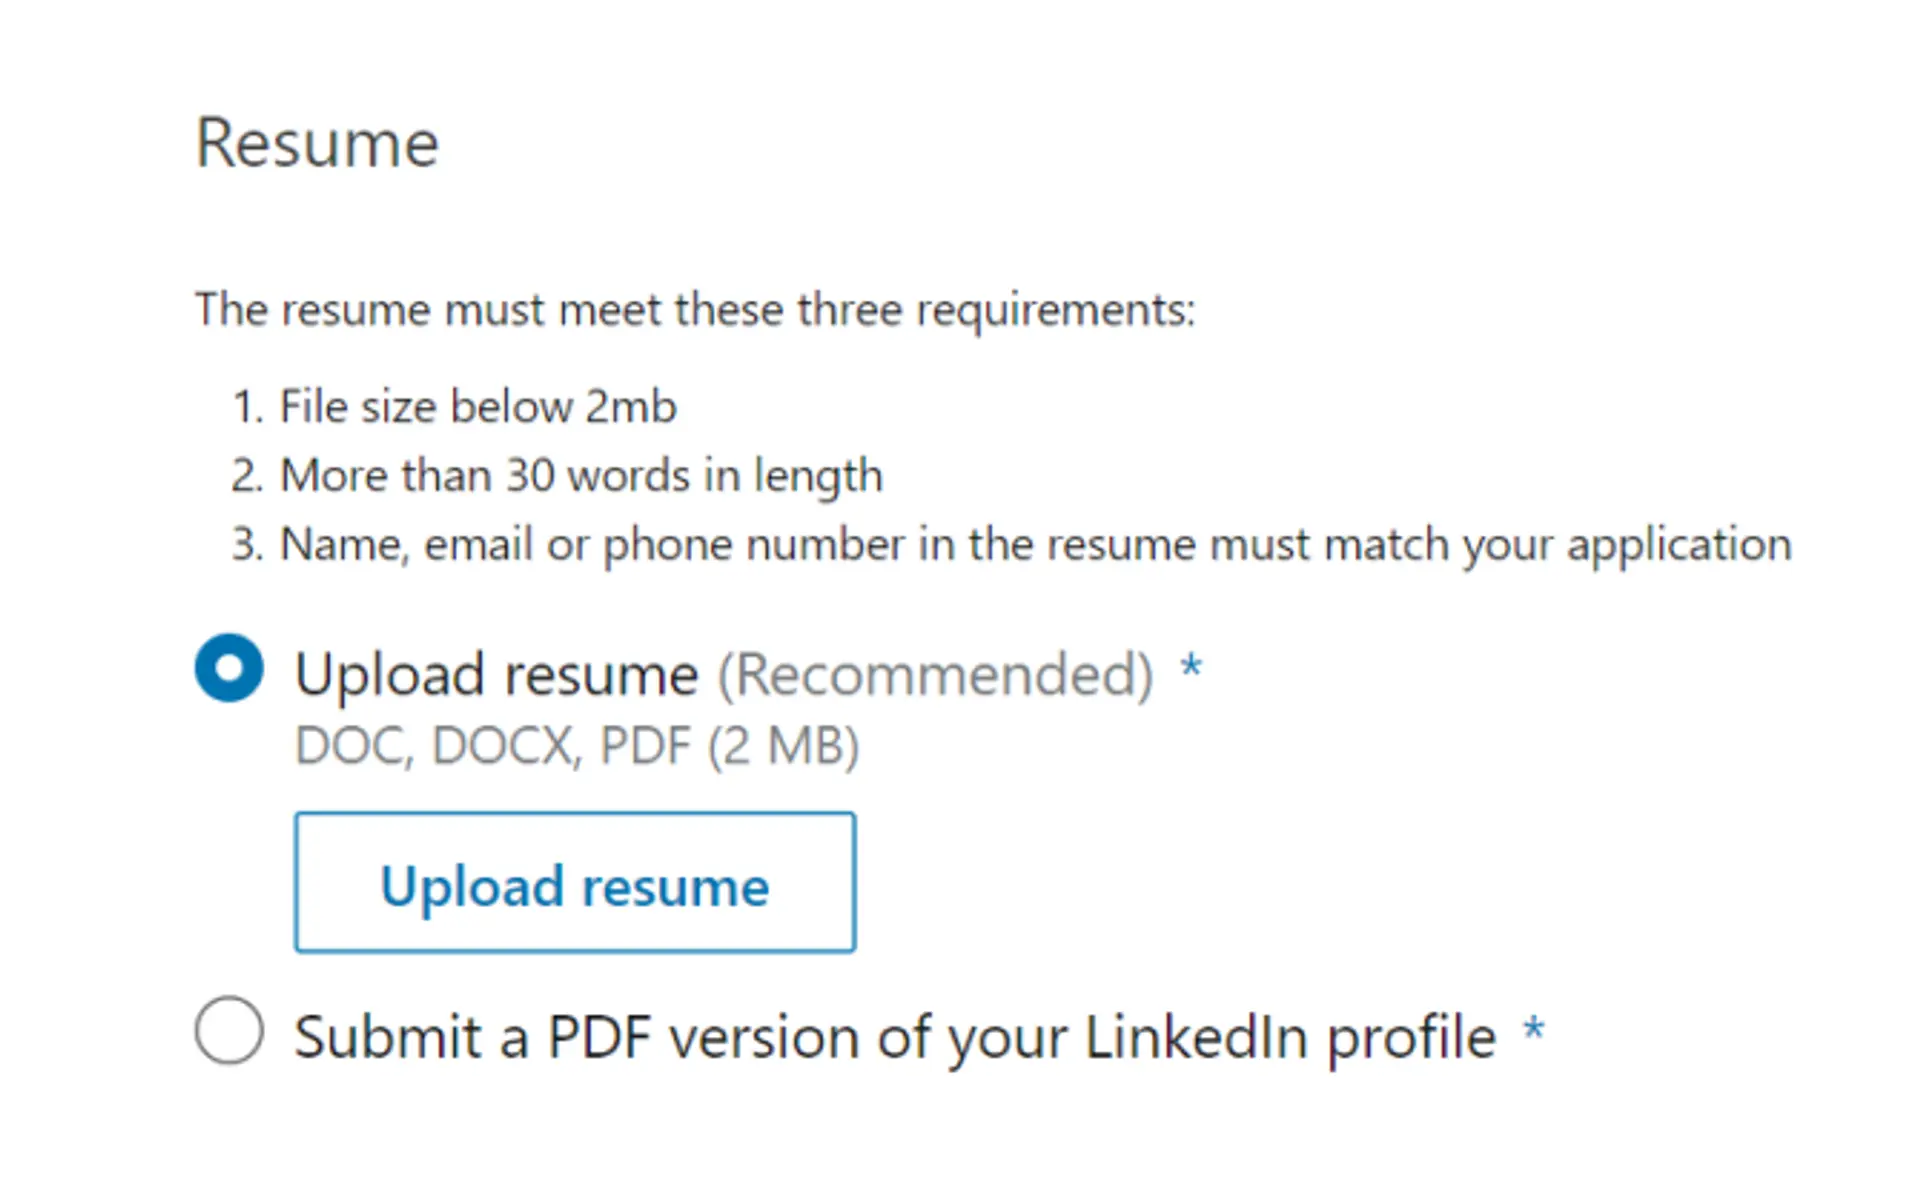
Task: Click list number 3 in the requirements
Action: [x=247, y=545]
